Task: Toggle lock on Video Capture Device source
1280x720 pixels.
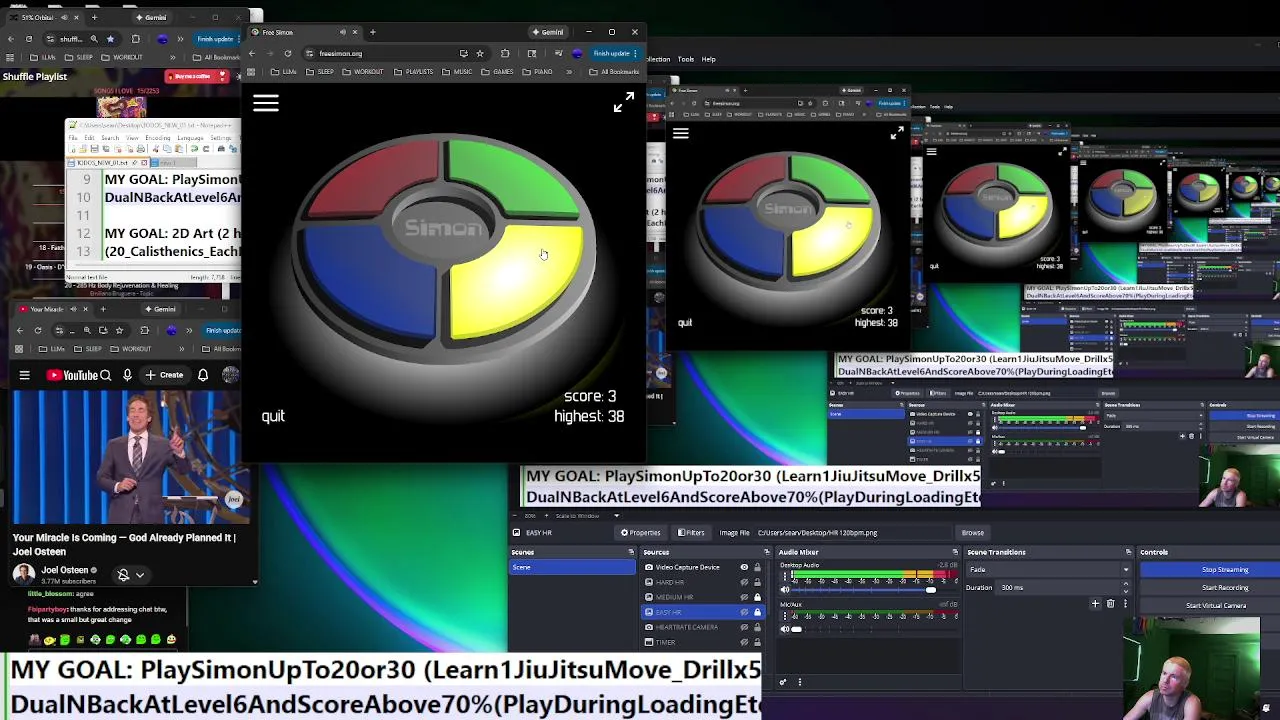Action: (x=757, y=567)
